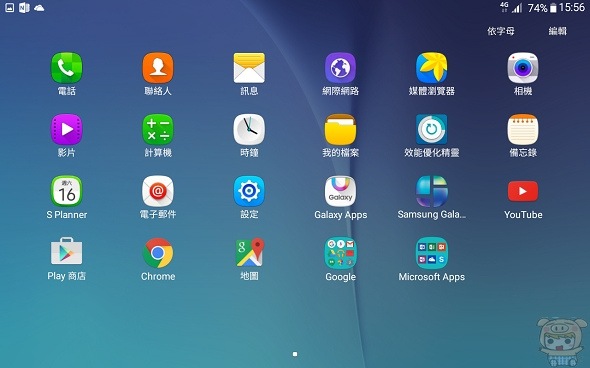Tap the A-Z sort (依字母) button
Screen dimensions: 590x368
501,31
